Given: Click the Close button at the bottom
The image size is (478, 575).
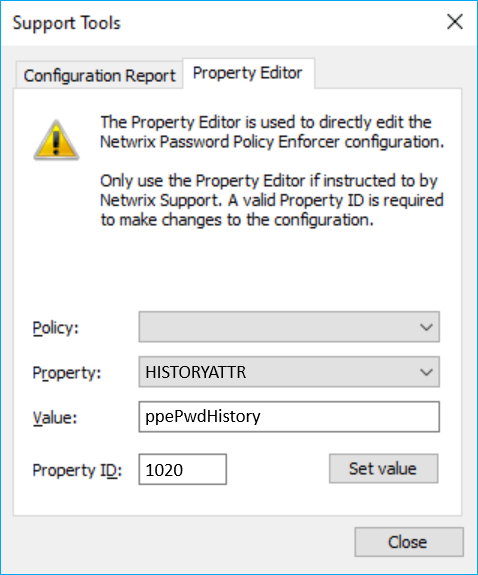Looking at the screenshot, I should tap(409, 542).
